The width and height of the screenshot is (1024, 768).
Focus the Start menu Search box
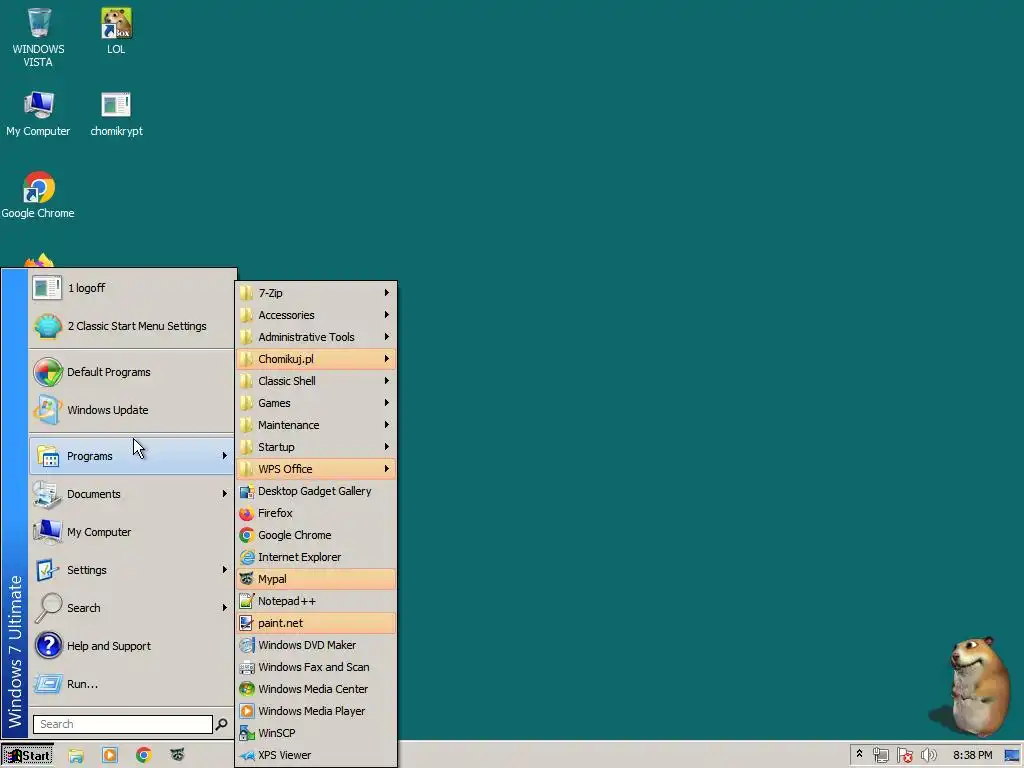click(x=123, y=724)
